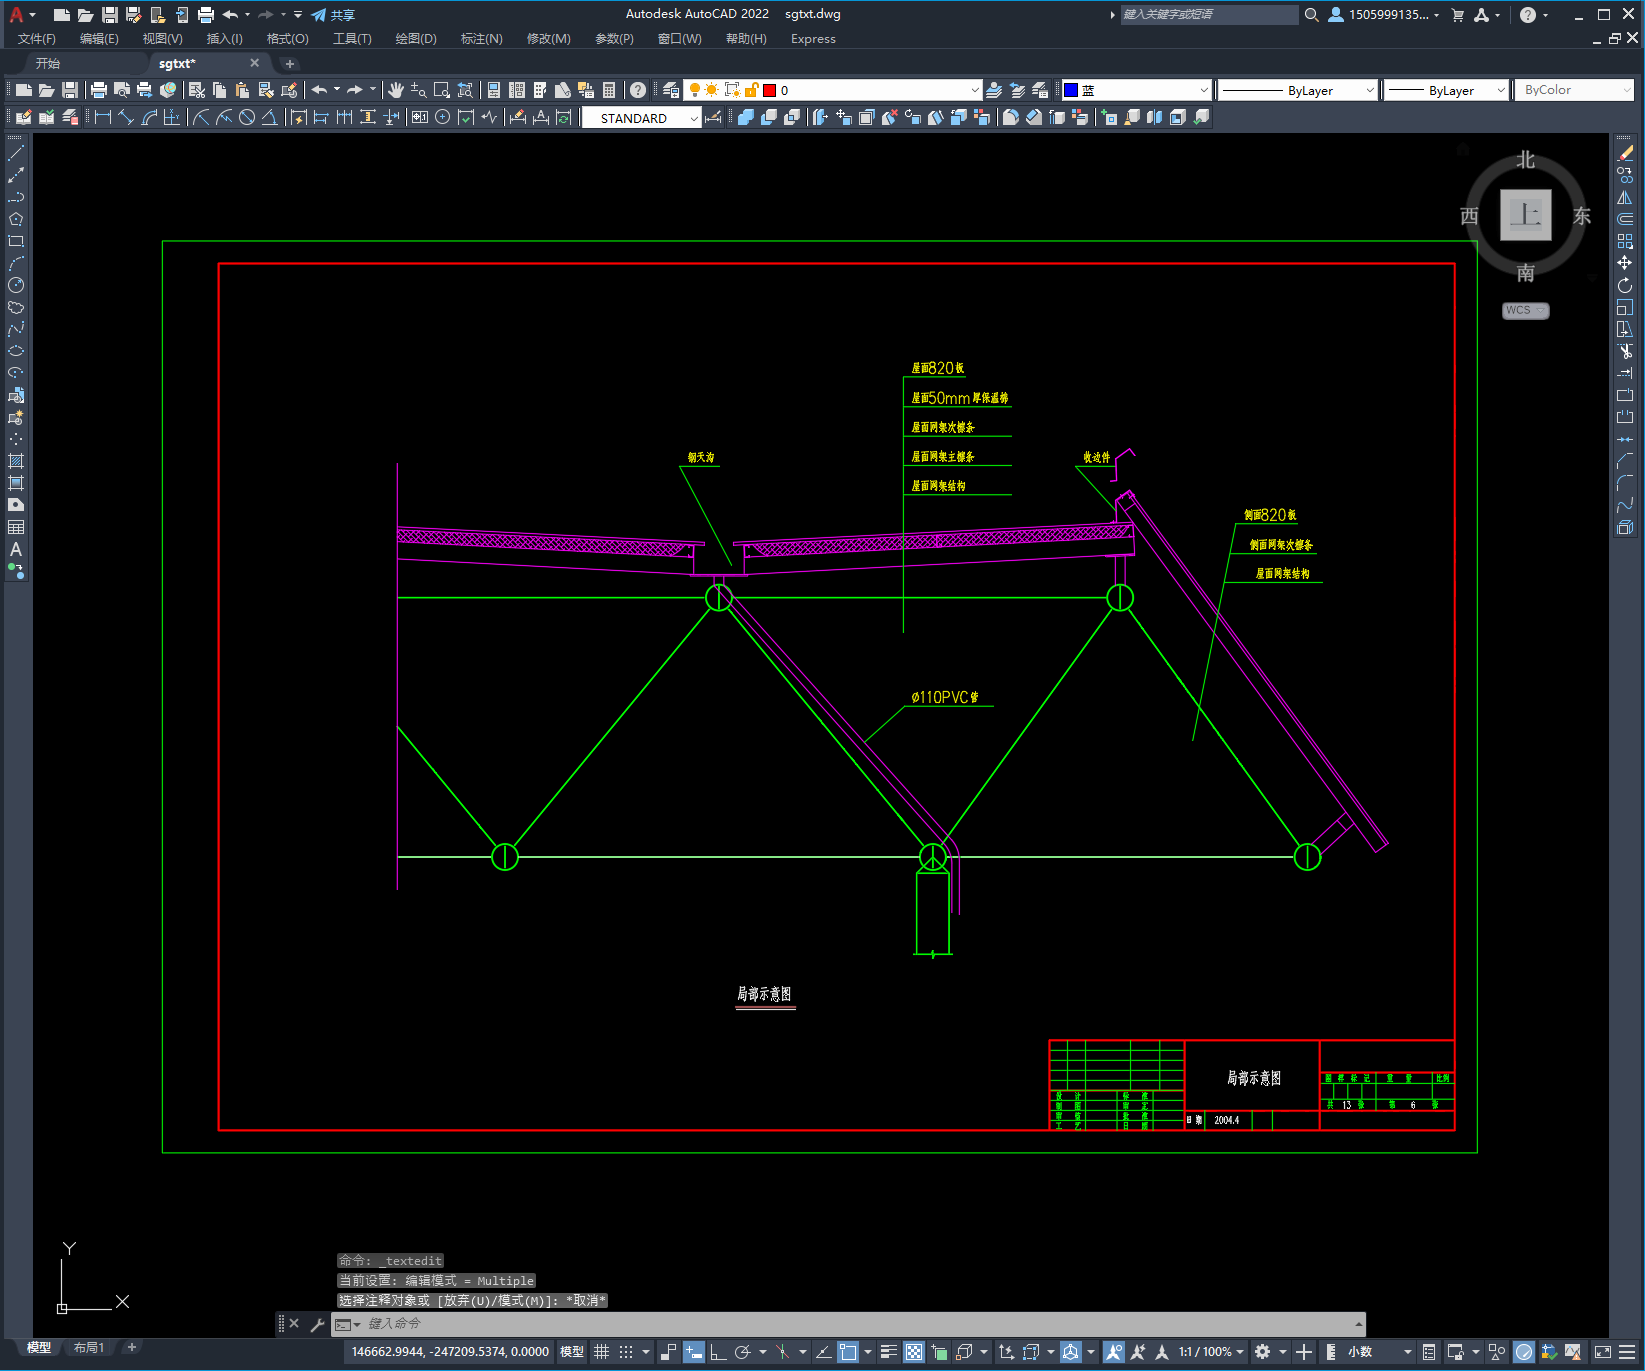Image resolution: width=1645 pixels, height=1371 pixels.
Task: Open the 绘图(D) menu
Action: 416,39
